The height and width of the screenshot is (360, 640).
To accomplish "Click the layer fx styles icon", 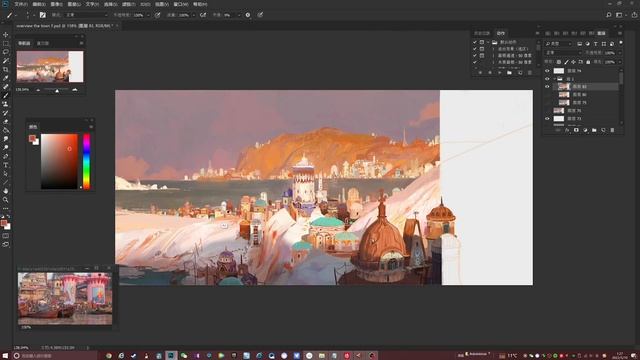I will pos(567,130).
